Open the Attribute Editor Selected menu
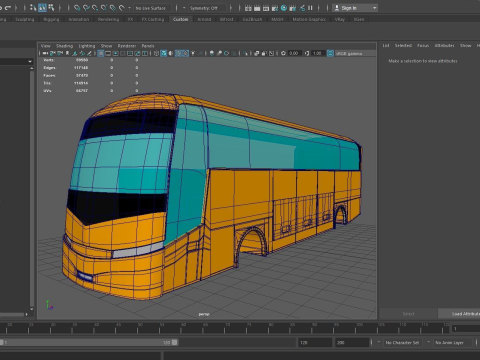Screen dimensions: 480x360 coord(403,45)
